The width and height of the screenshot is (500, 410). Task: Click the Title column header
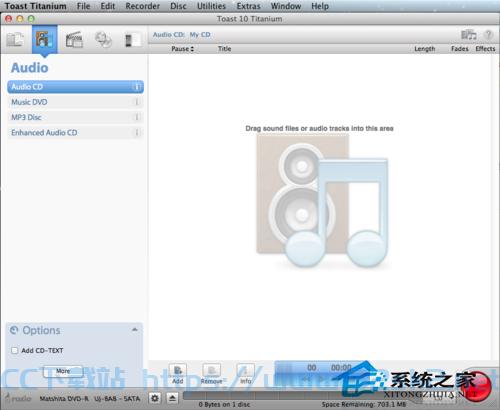224,49
